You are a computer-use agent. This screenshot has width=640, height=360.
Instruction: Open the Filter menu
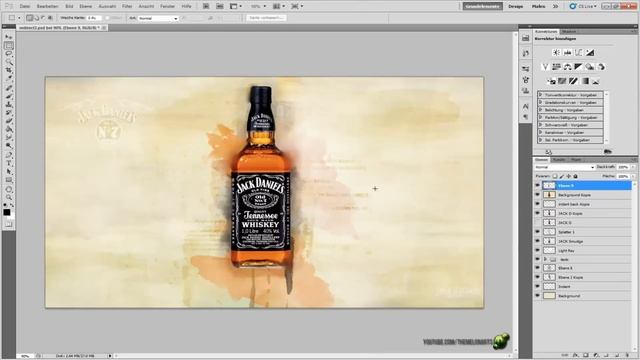[x=127, y=6]
